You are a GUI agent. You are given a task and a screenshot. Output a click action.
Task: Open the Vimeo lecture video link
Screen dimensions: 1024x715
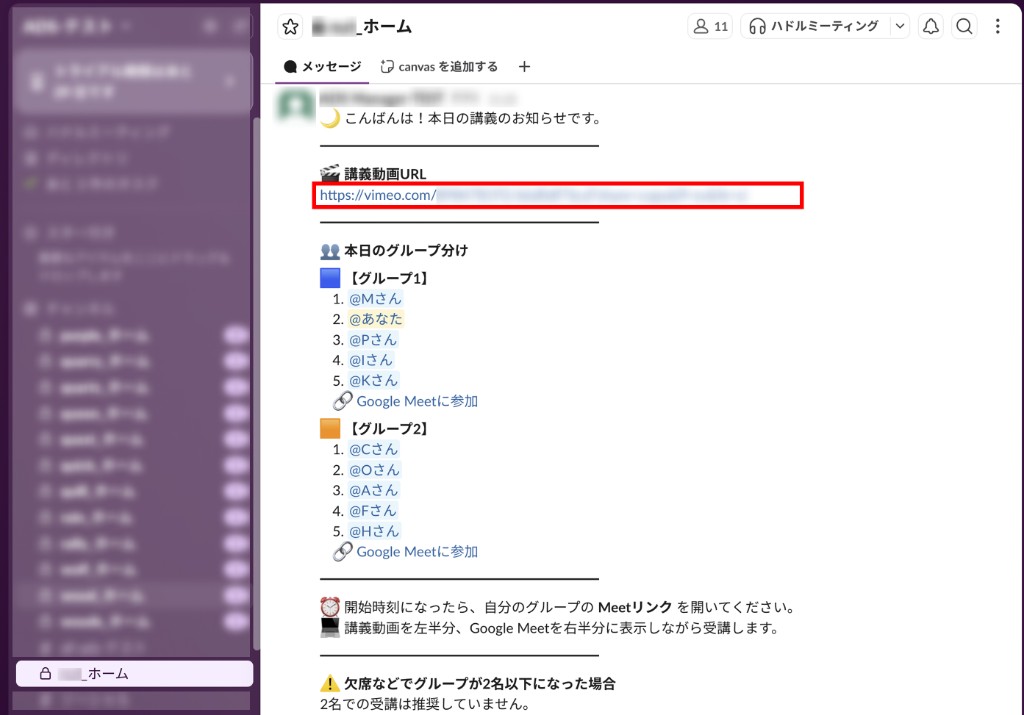(x=450, y=196)
